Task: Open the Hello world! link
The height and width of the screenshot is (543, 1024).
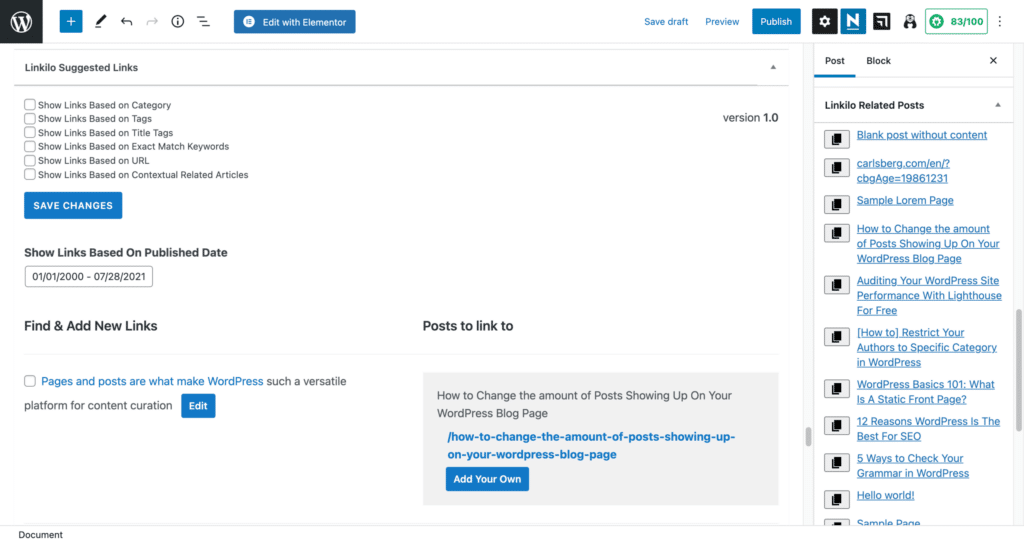Action: [885, 495]
